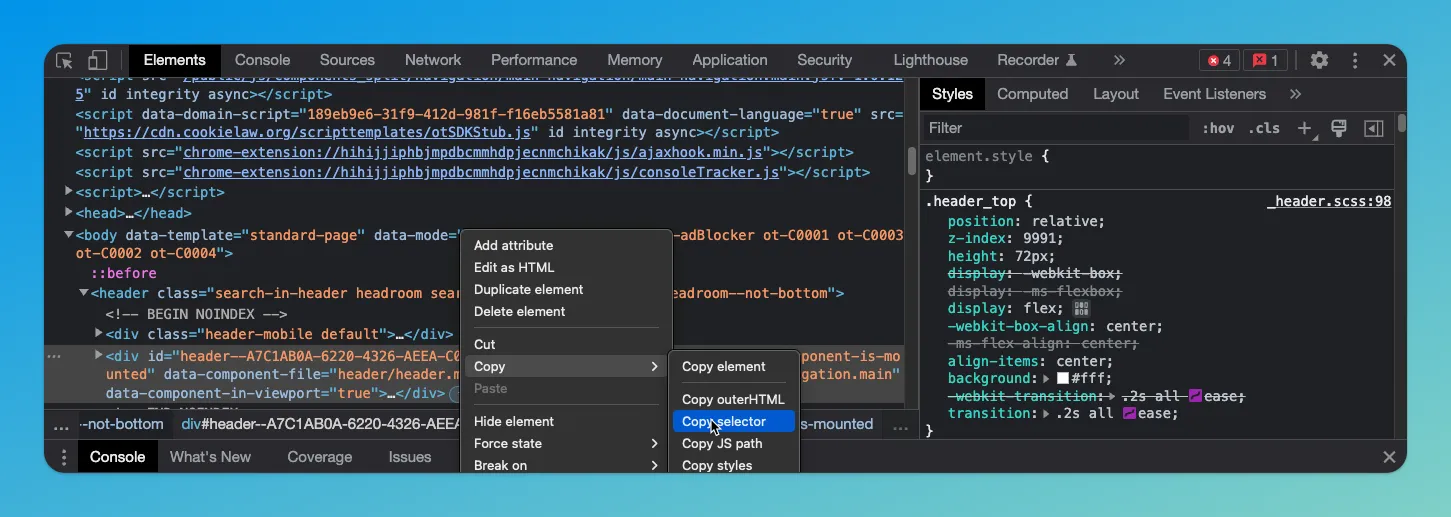Open the flexbox editor icon beside display: flex

pyautogui.click(x=1081, y=308)
